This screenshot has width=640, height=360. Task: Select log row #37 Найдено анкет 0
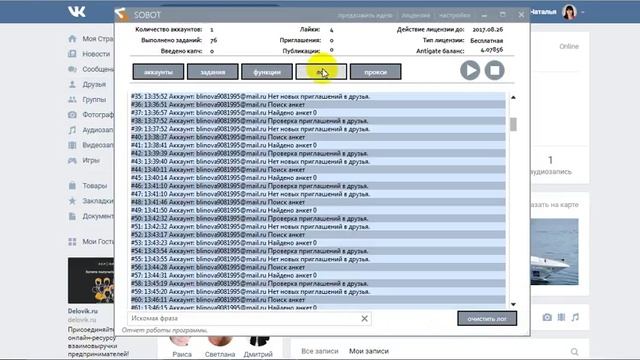click(x=318, y=113)
